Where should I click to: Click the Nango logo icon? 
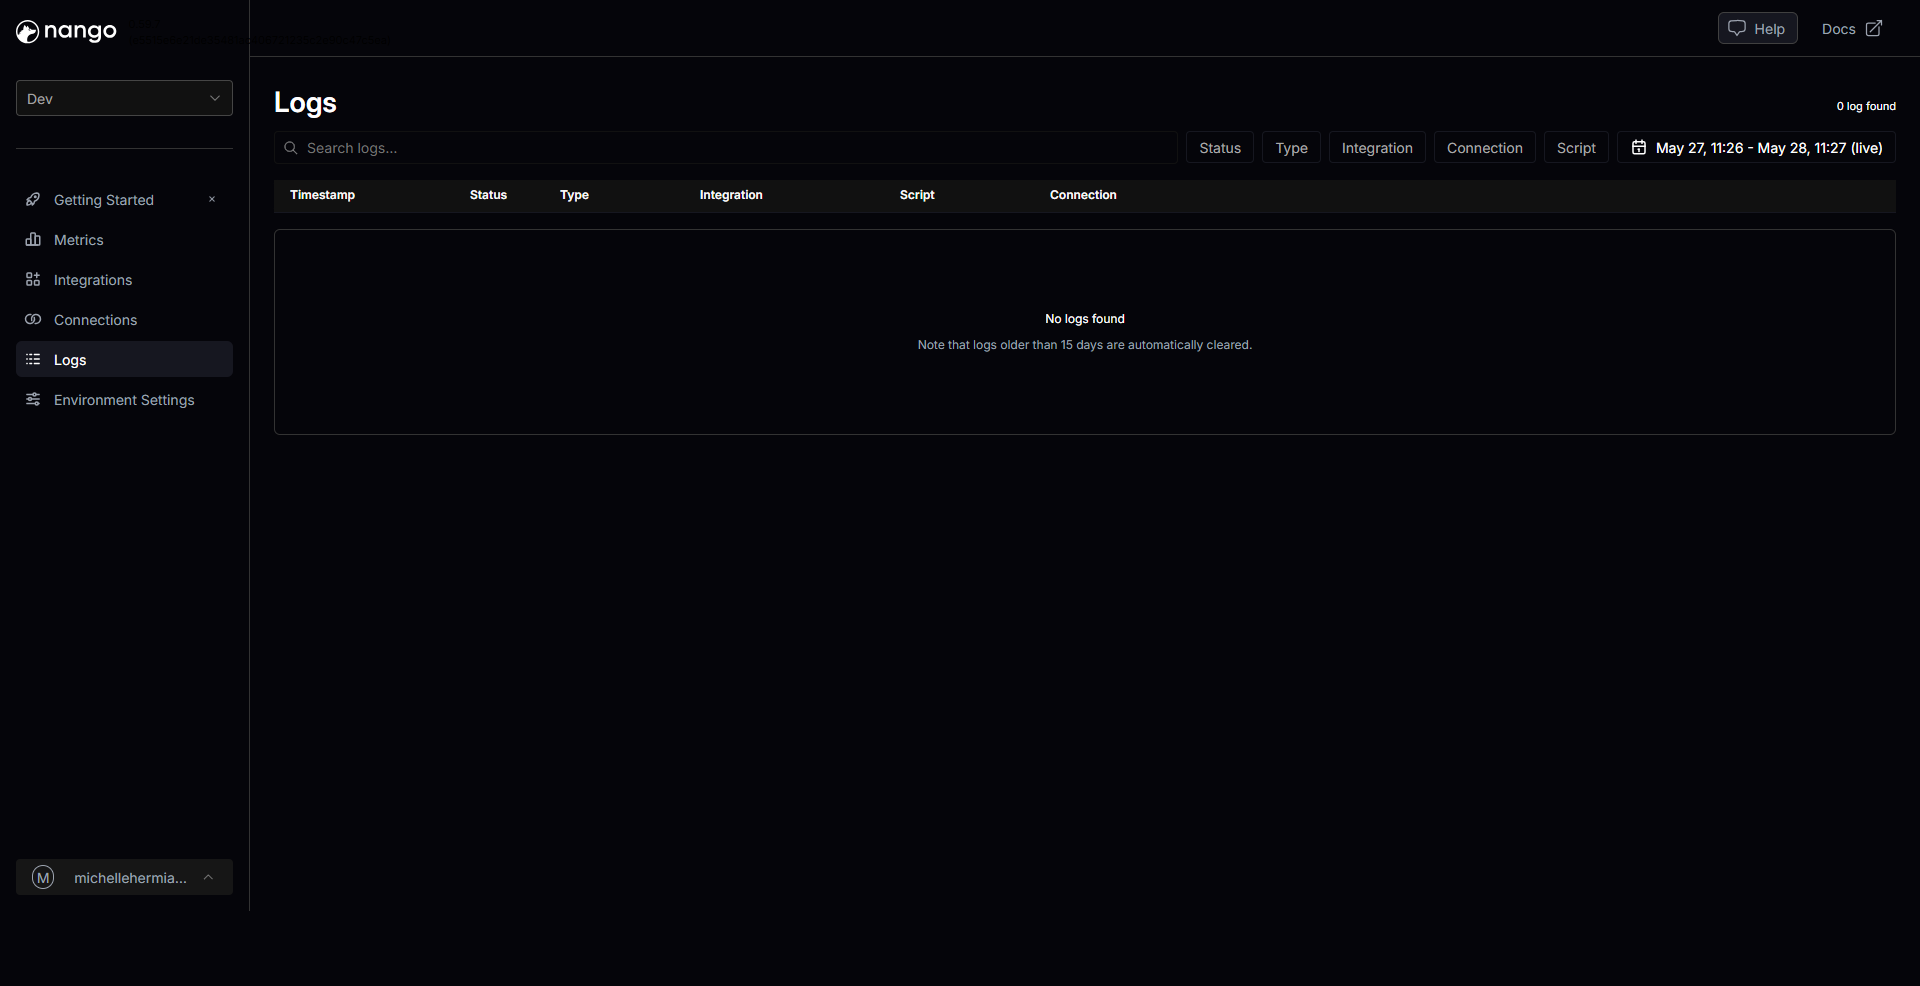point(27,32)
